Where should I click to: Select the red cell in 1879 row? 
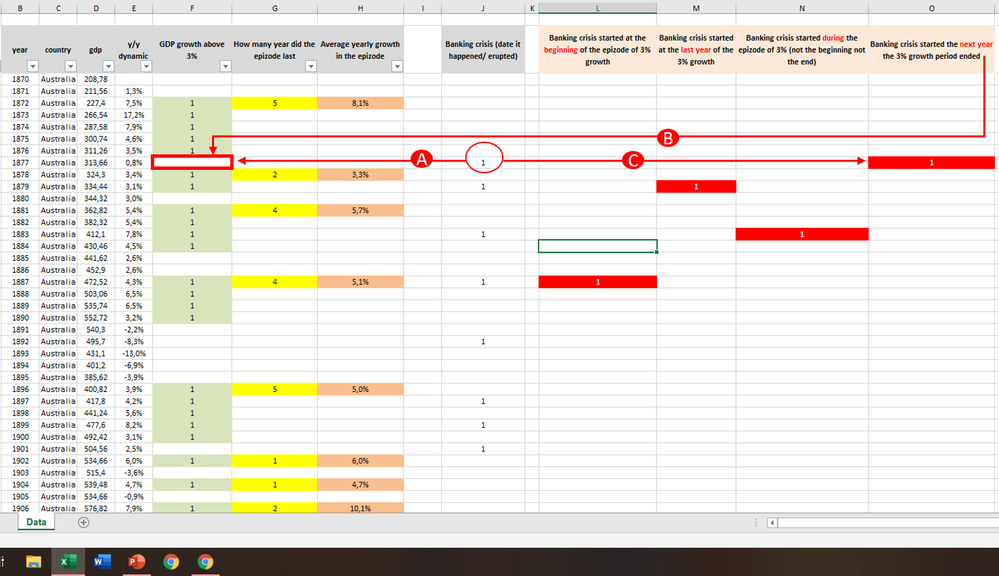(x=696, y=187)
